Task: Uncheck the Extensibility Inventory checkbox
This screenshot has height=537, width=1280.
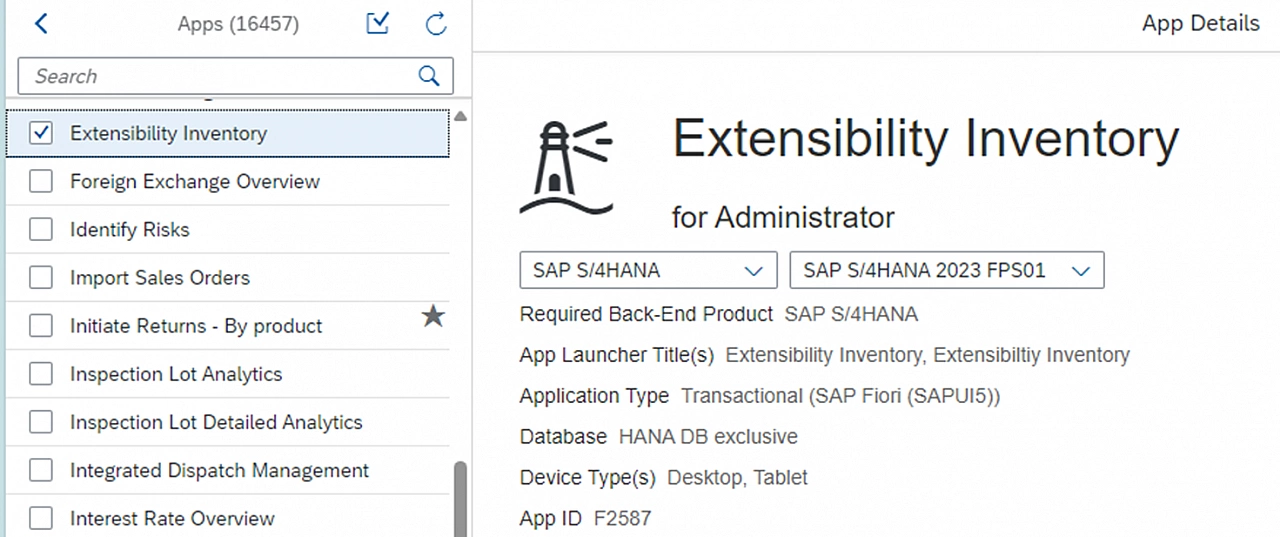Action: click(x=41, y=133)
